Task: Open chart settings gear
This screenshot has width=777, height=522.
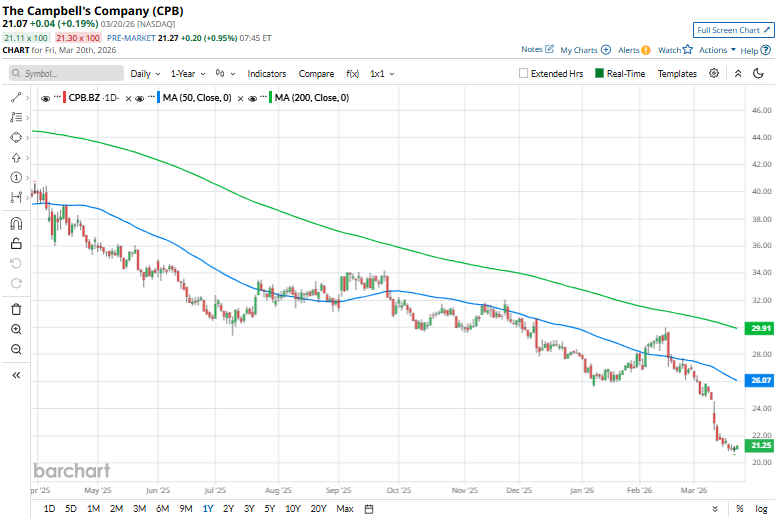Action: (714, 73)
